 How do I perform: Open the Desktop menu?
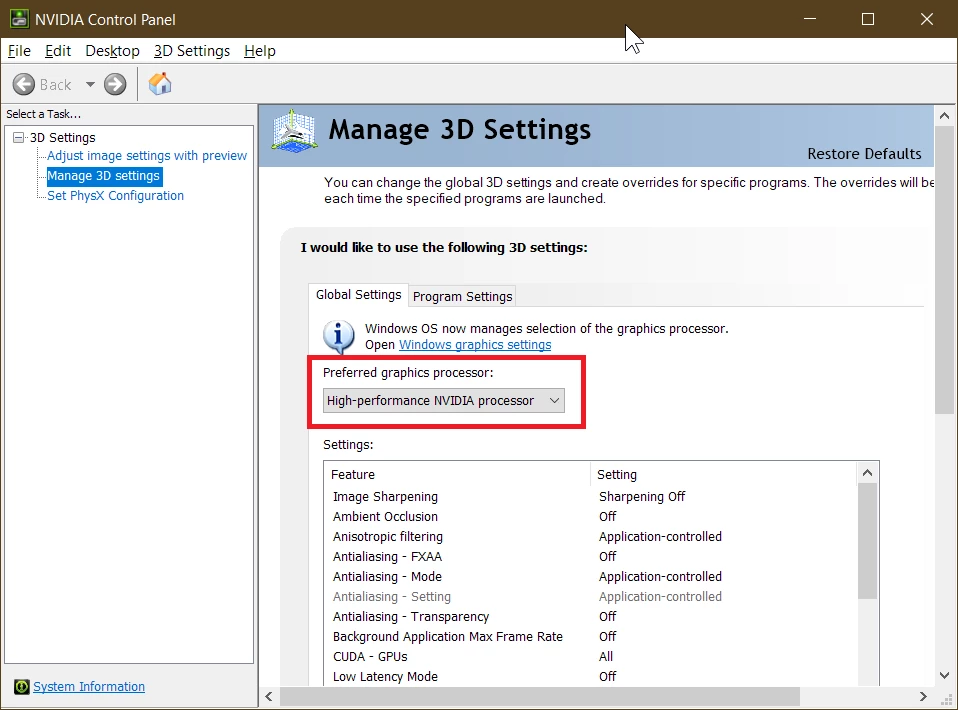point(112,51)
